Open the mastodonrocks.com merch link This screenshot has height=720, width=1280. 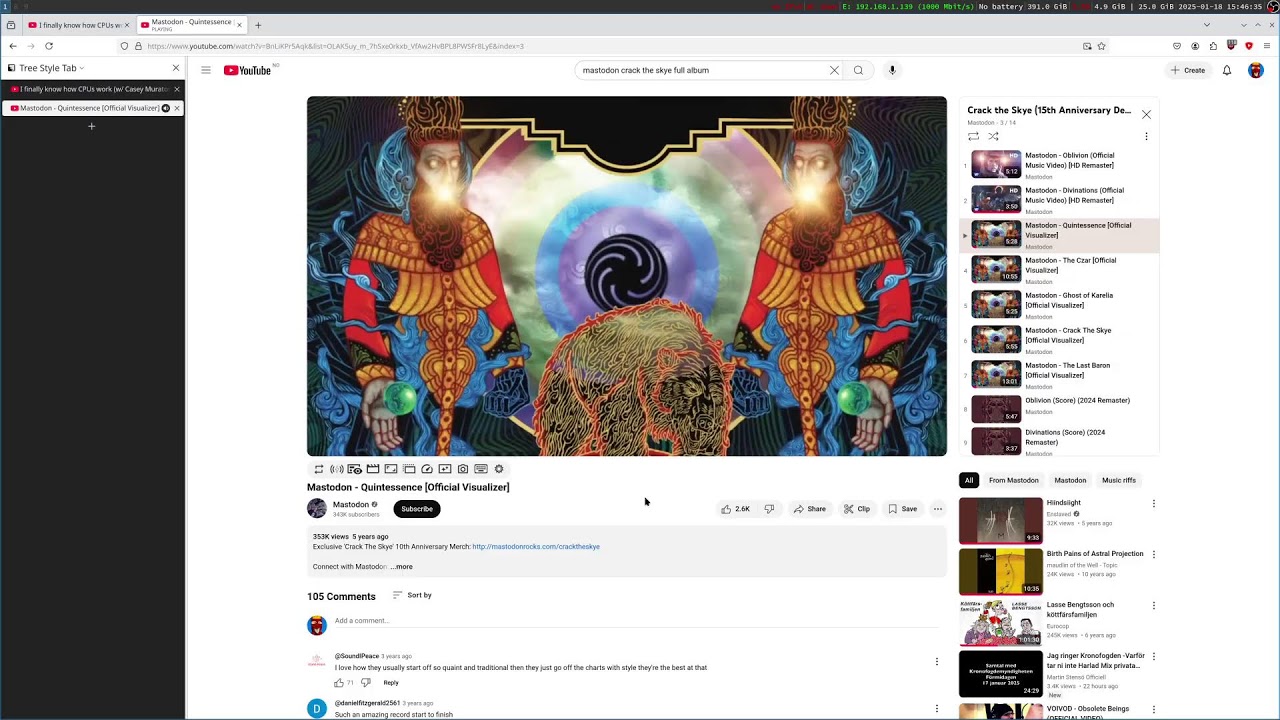[x=535, y=547]
